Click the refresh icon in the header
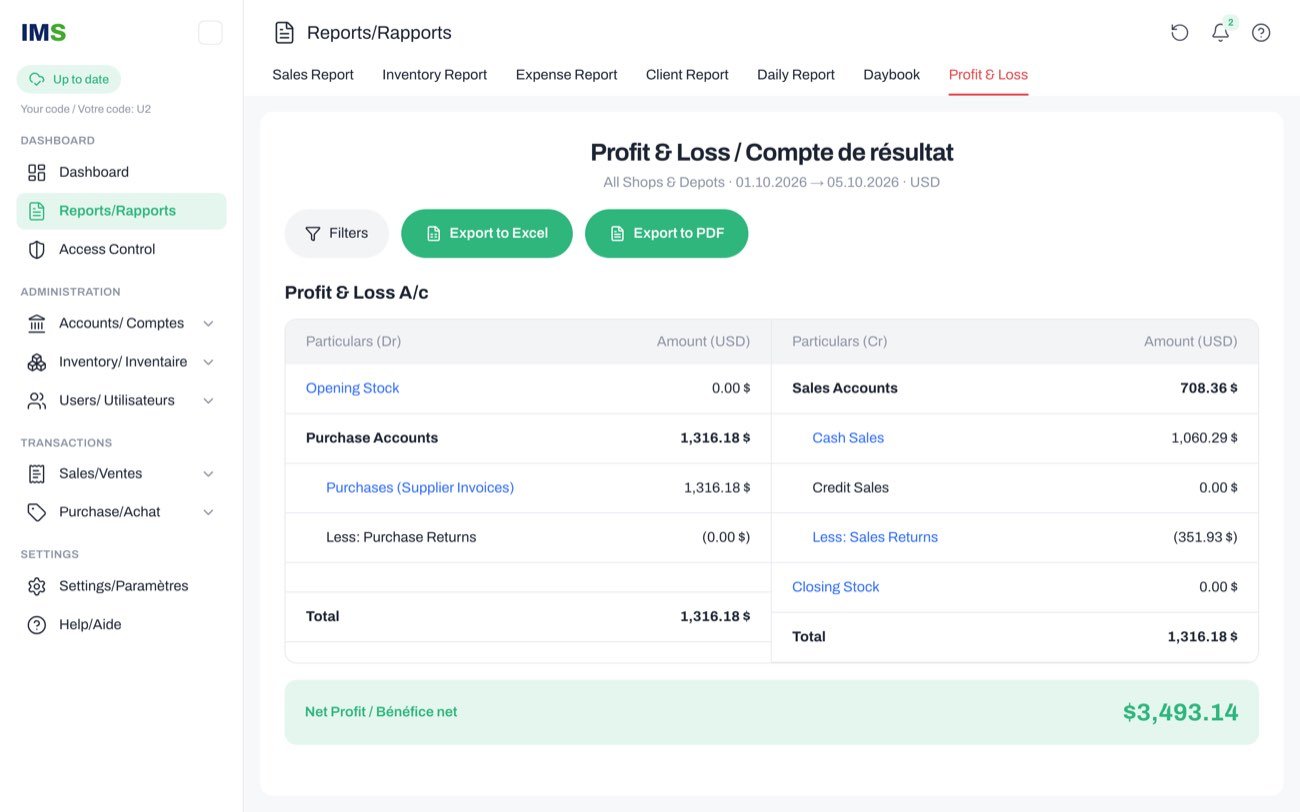 click(x=1180, y=33)
